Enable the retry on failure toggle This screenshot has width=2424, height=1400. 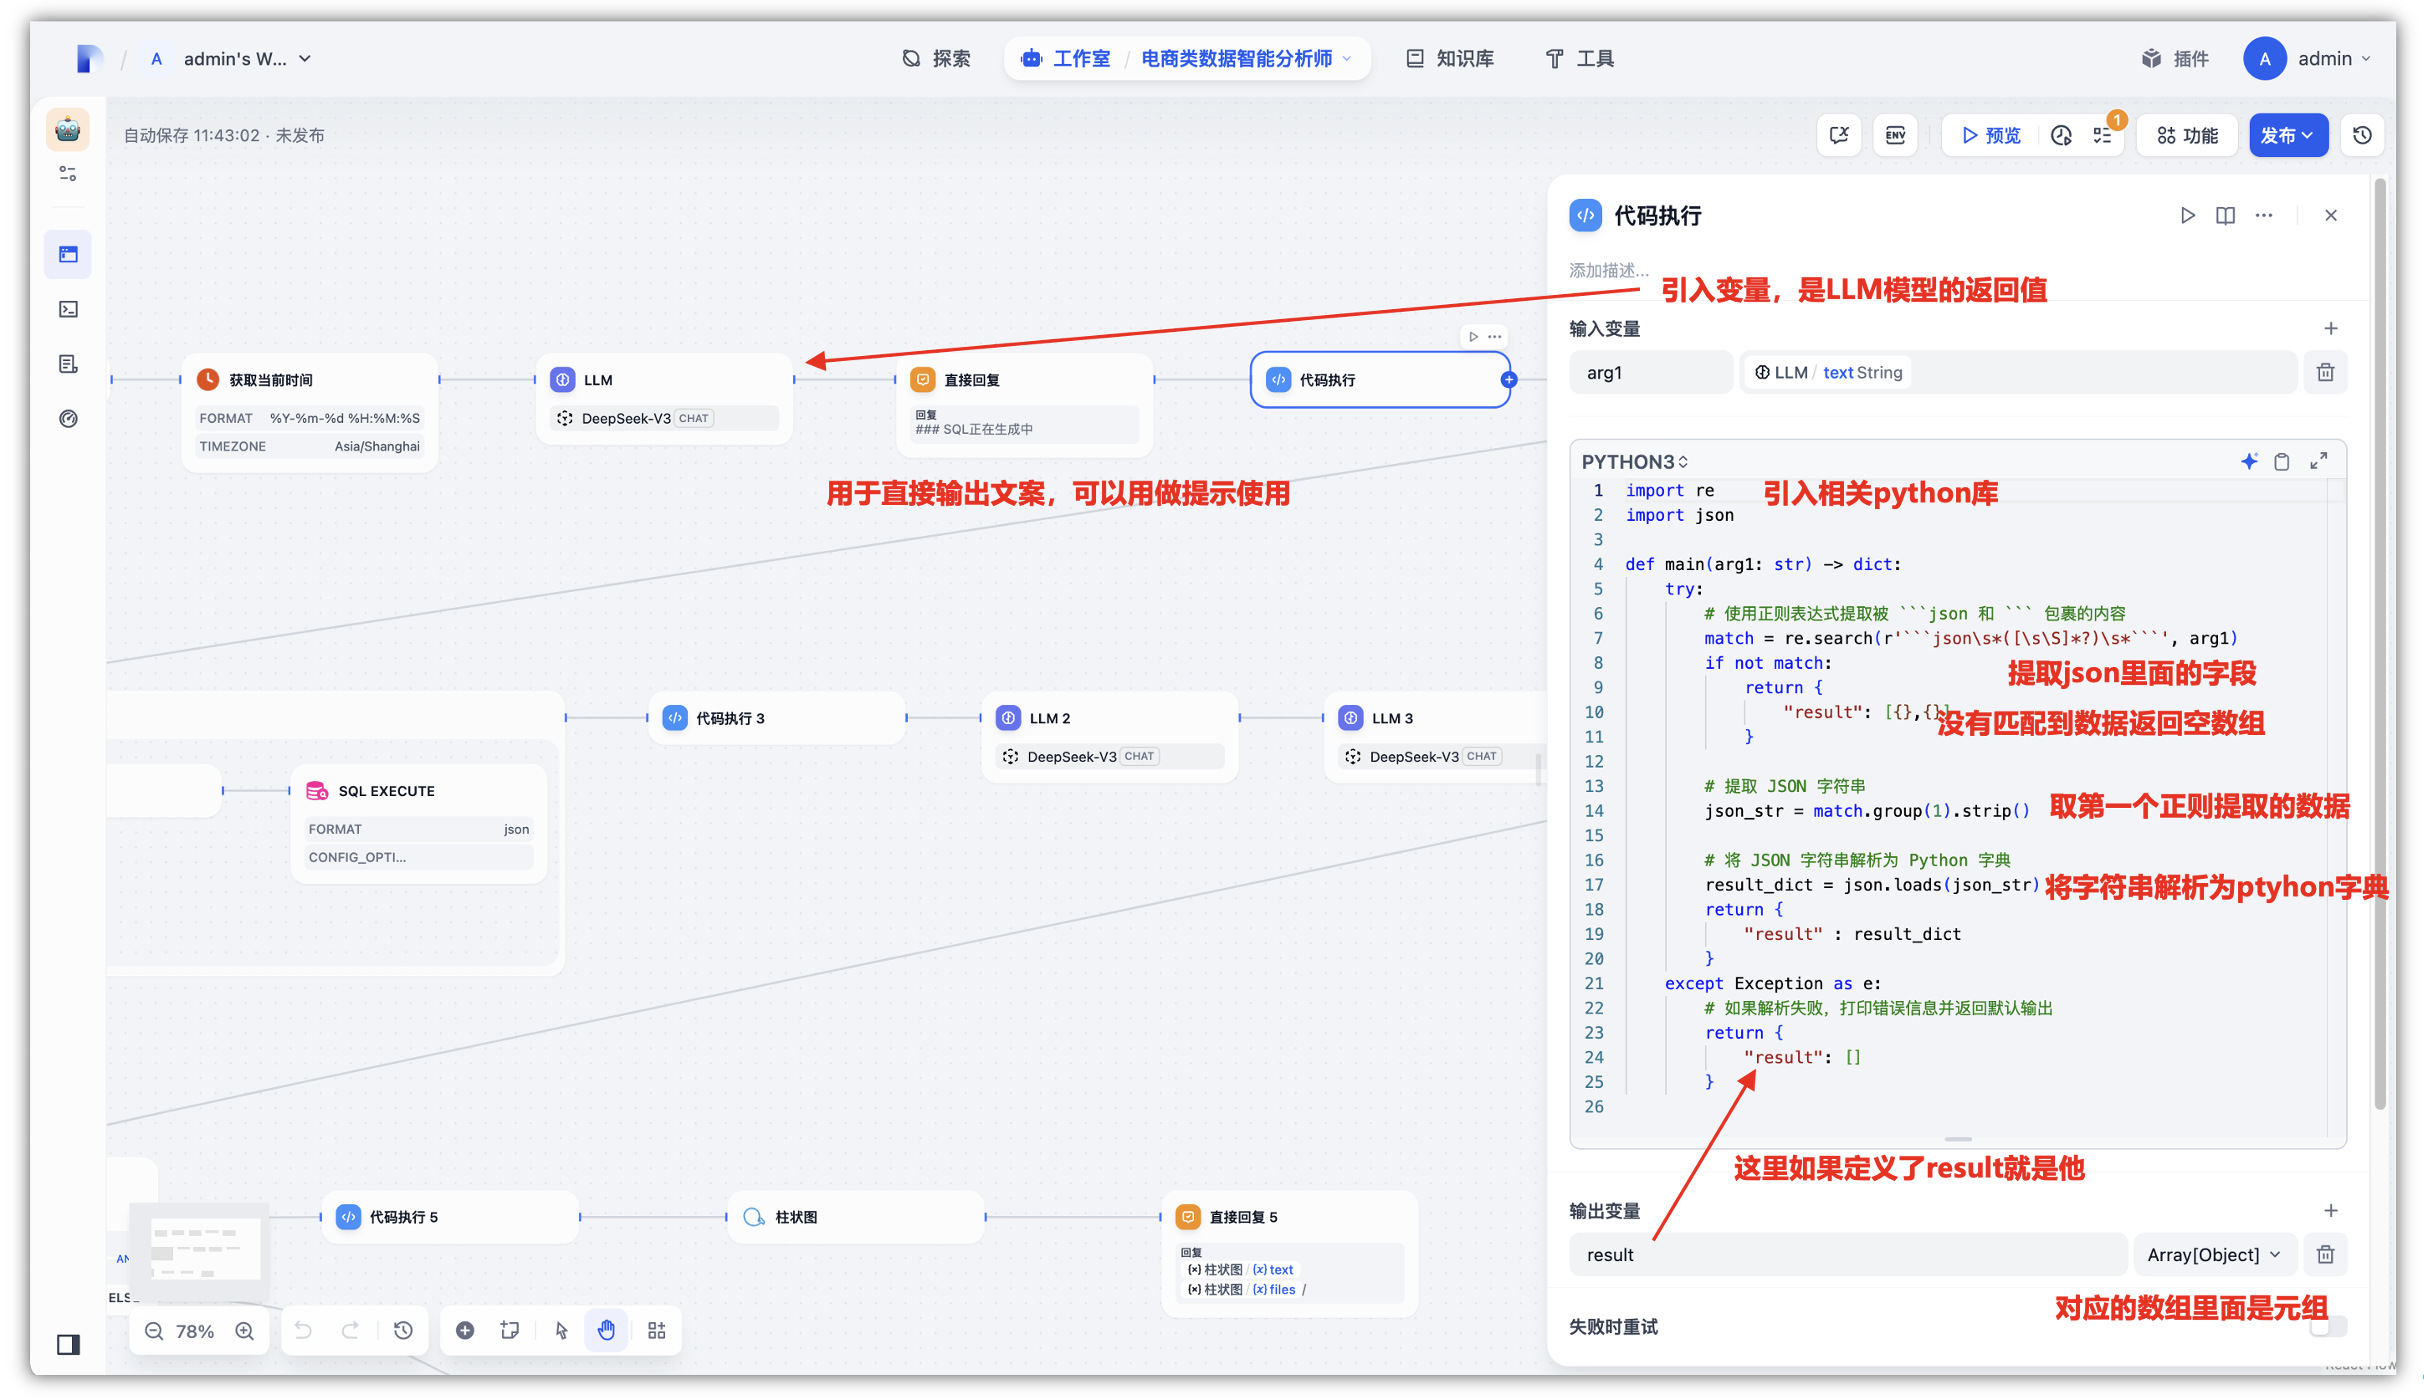[x=2328, y=1327]
